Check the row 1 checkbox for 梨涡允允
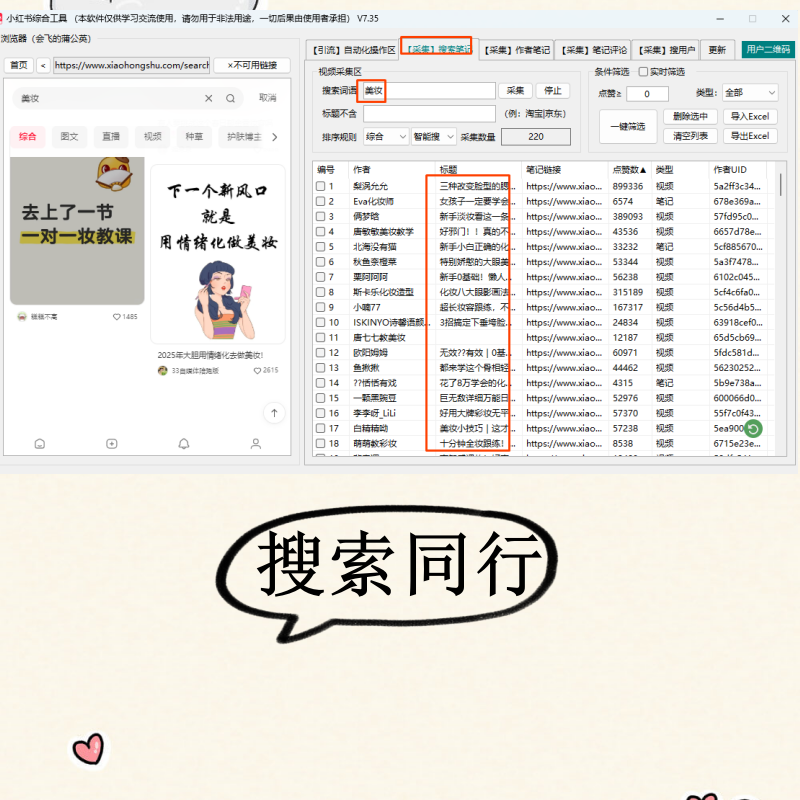800x800 pixels. click(321, 186)
